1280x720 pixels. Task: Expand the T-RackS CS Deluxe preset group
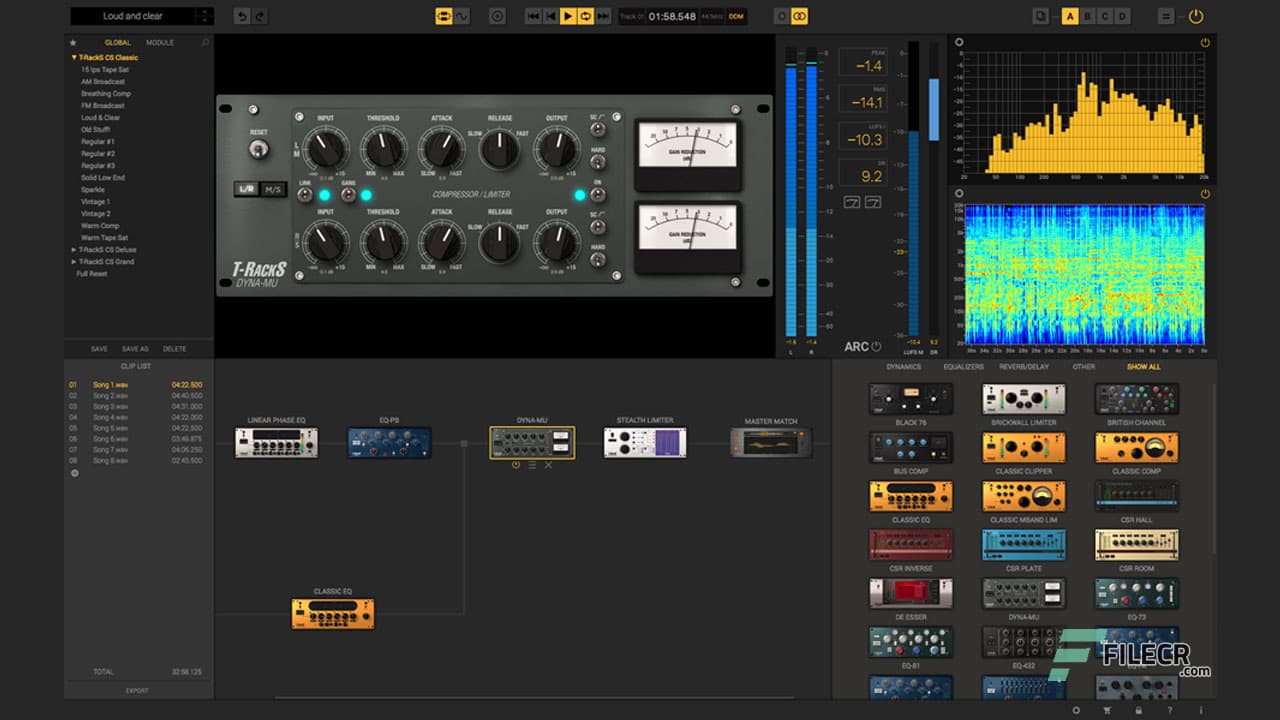pyautogui.click(x=72, y=249)
